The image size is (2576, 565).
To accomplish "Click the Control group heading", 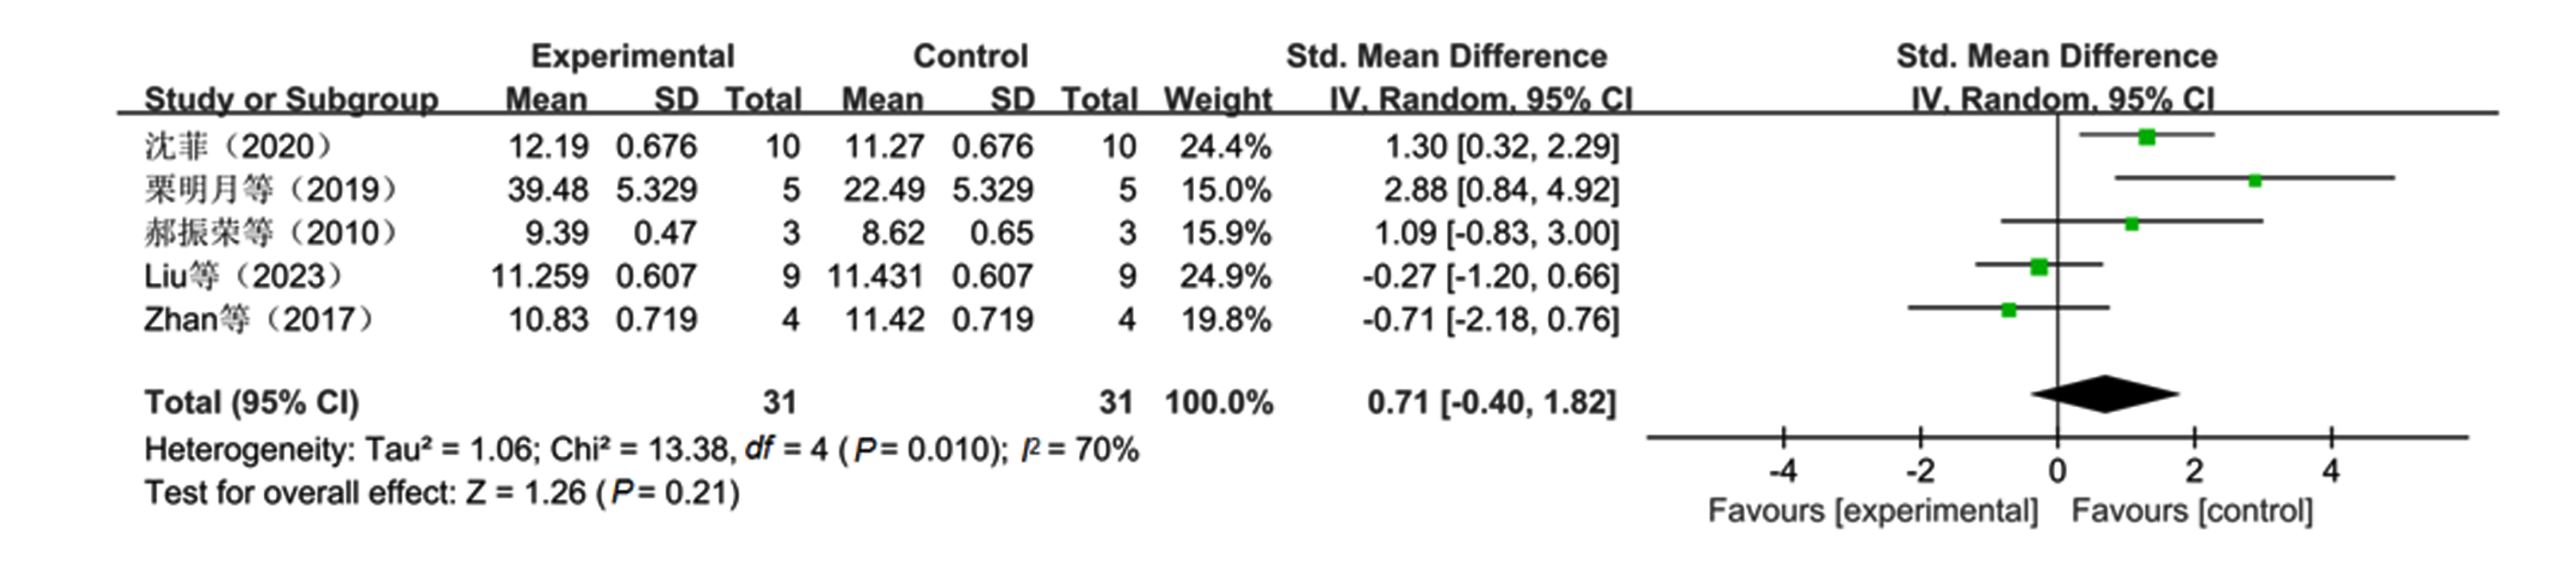I will [970, 56].
